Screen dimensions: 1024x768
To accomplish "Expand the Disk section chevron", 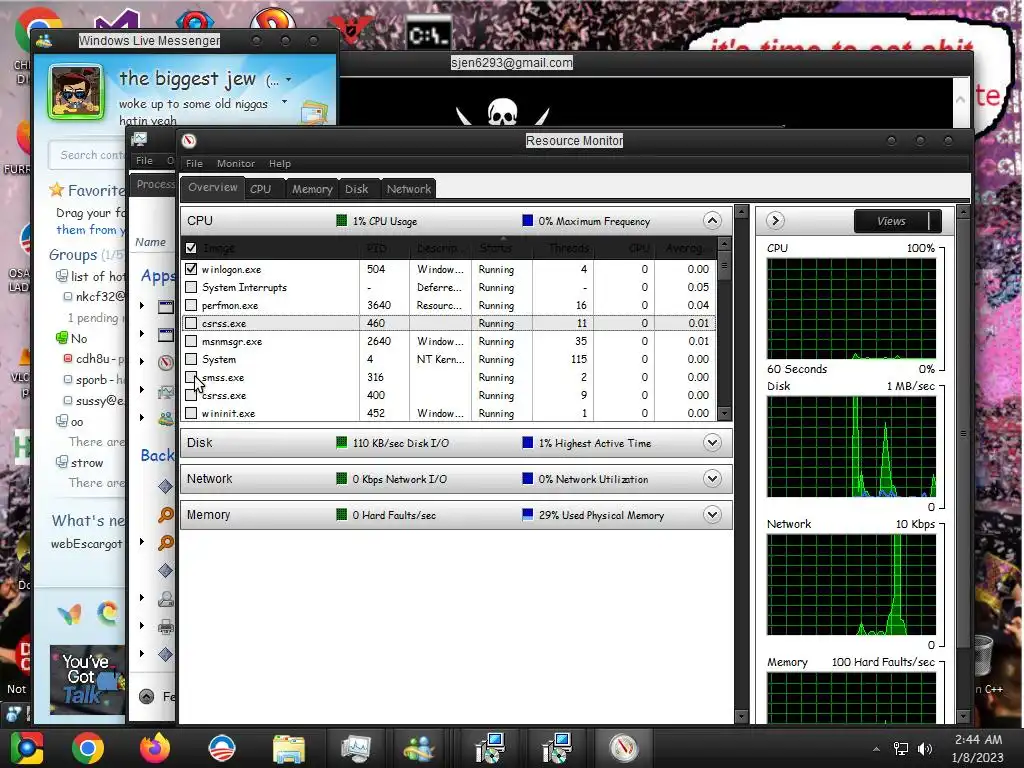I will click(712, 443).
